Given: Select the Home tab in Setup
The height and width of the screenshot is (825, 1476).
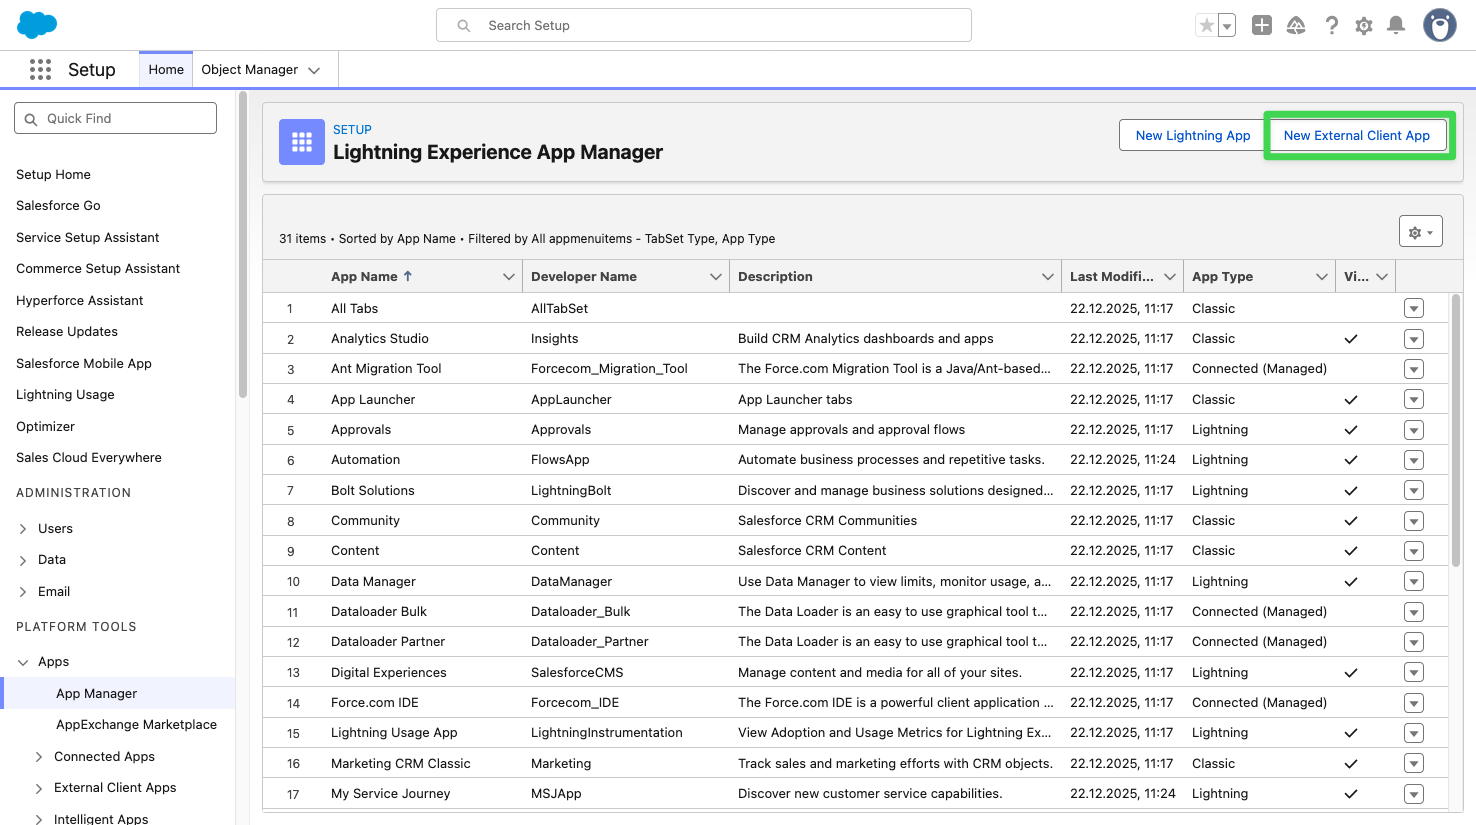Looking at the screenshot, I should 165,69.
